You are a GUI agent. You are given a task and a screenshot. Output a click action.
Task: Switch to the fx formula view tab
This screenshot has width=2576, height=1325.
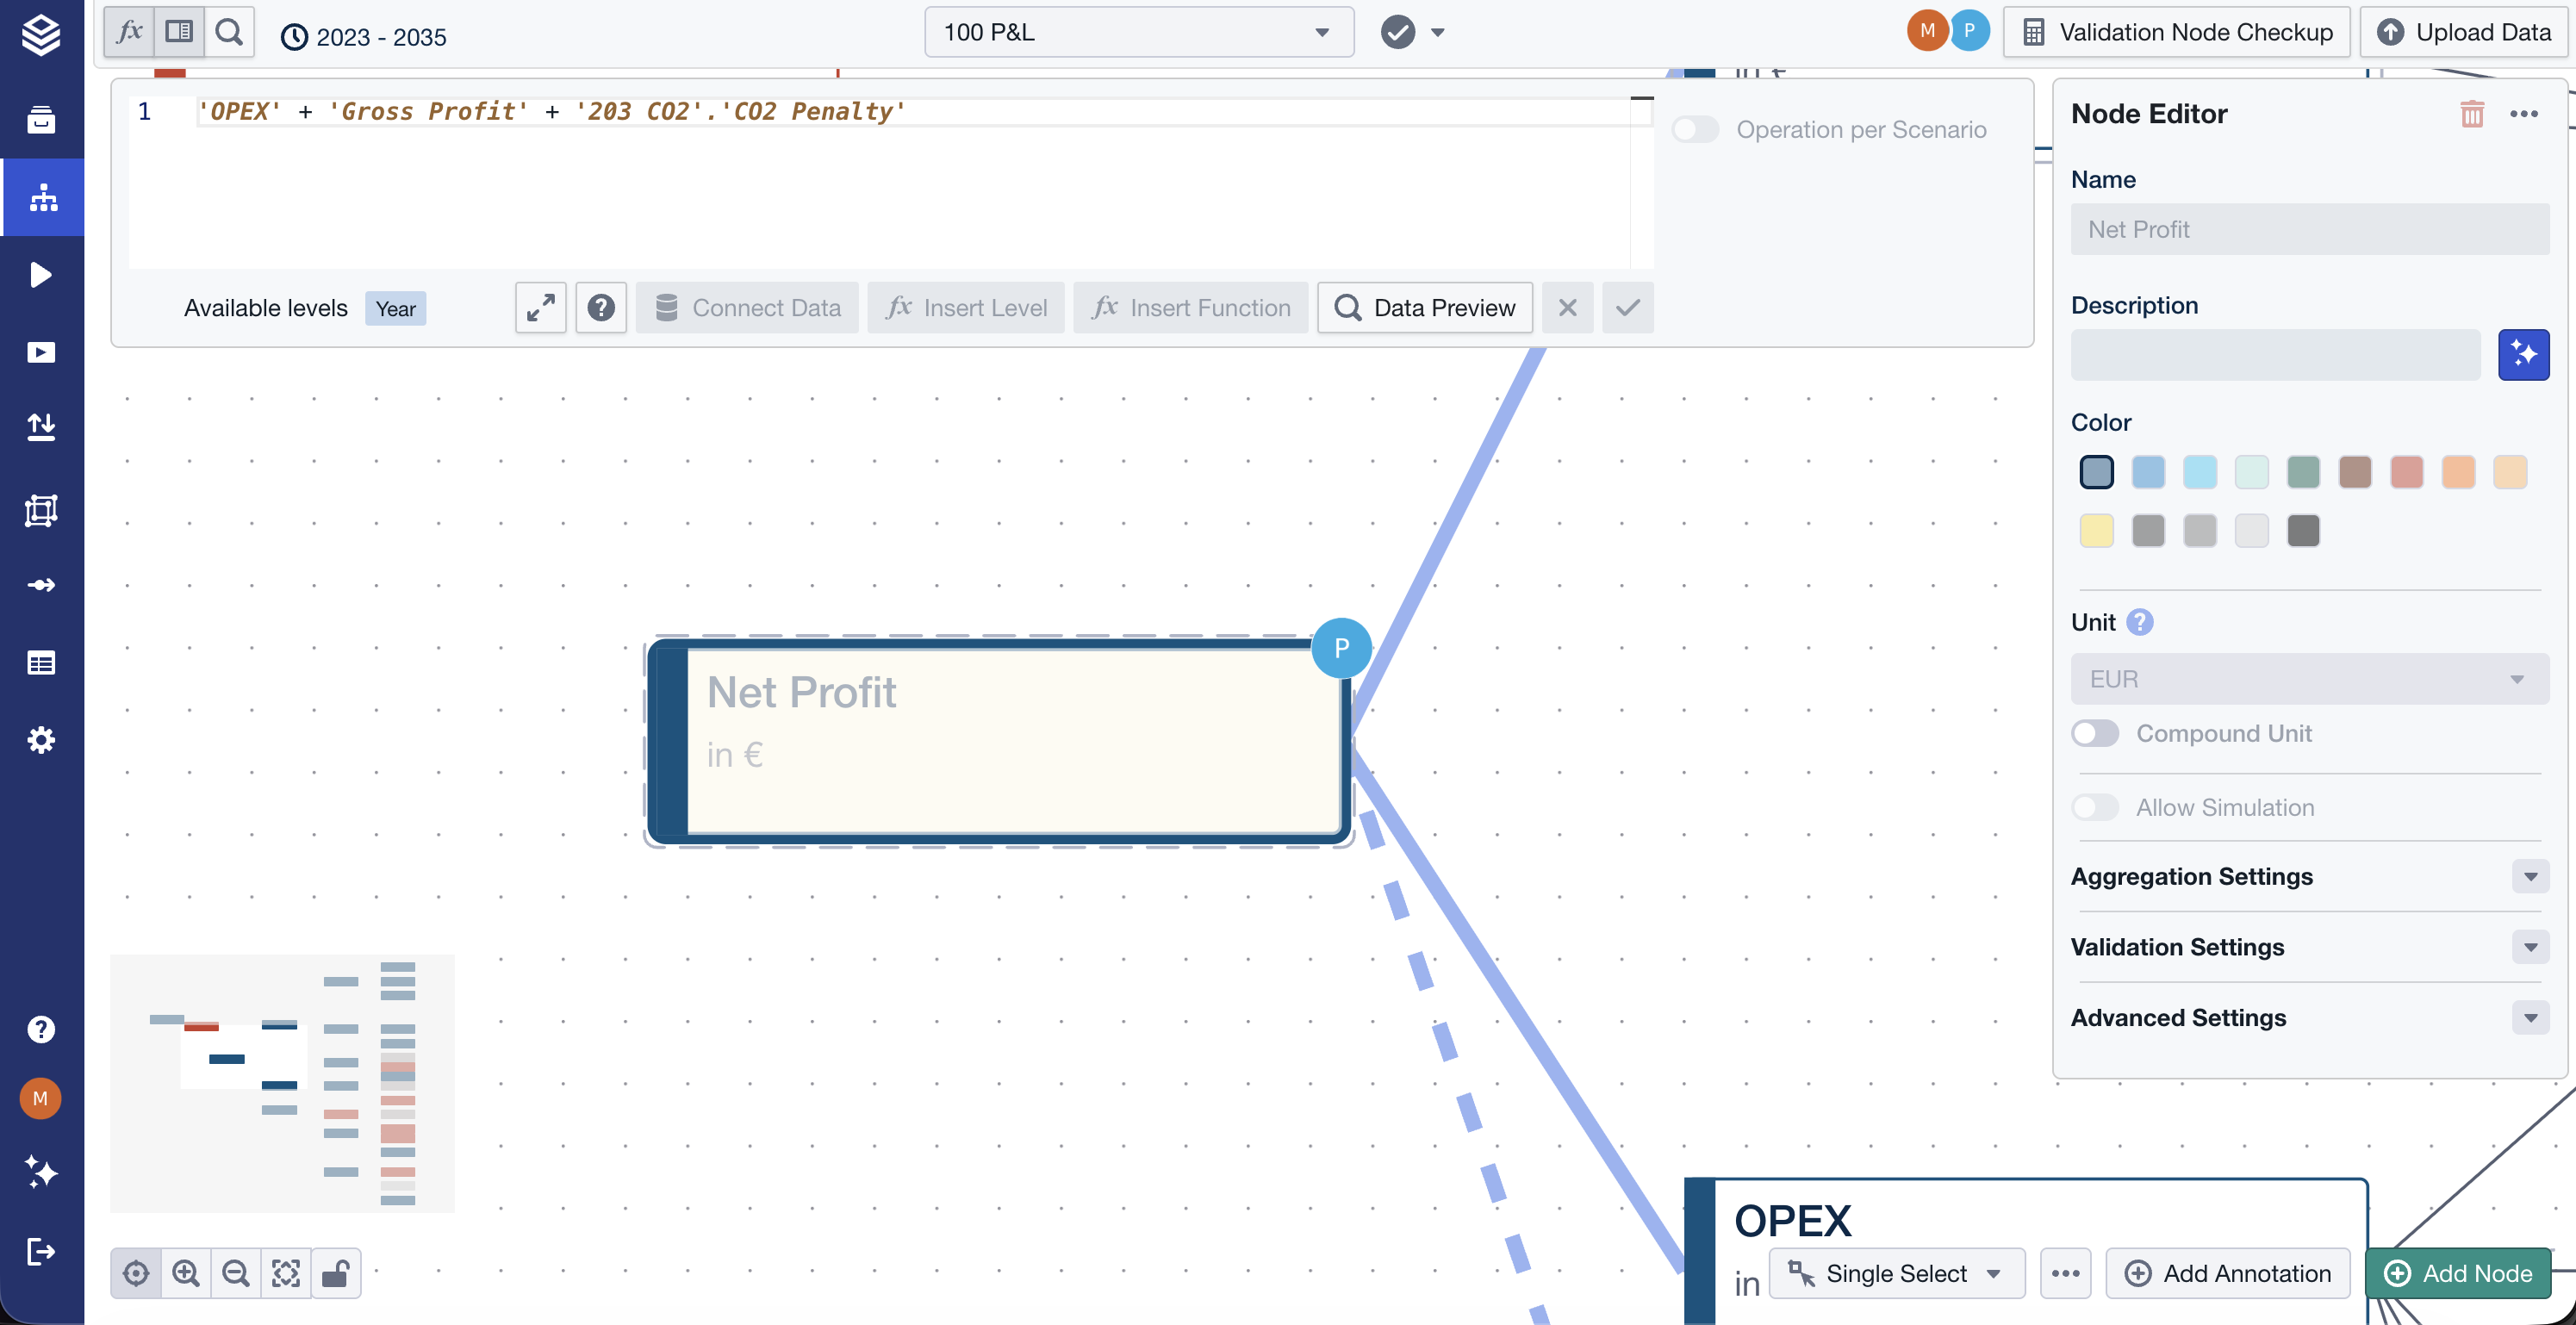(129, 32)
